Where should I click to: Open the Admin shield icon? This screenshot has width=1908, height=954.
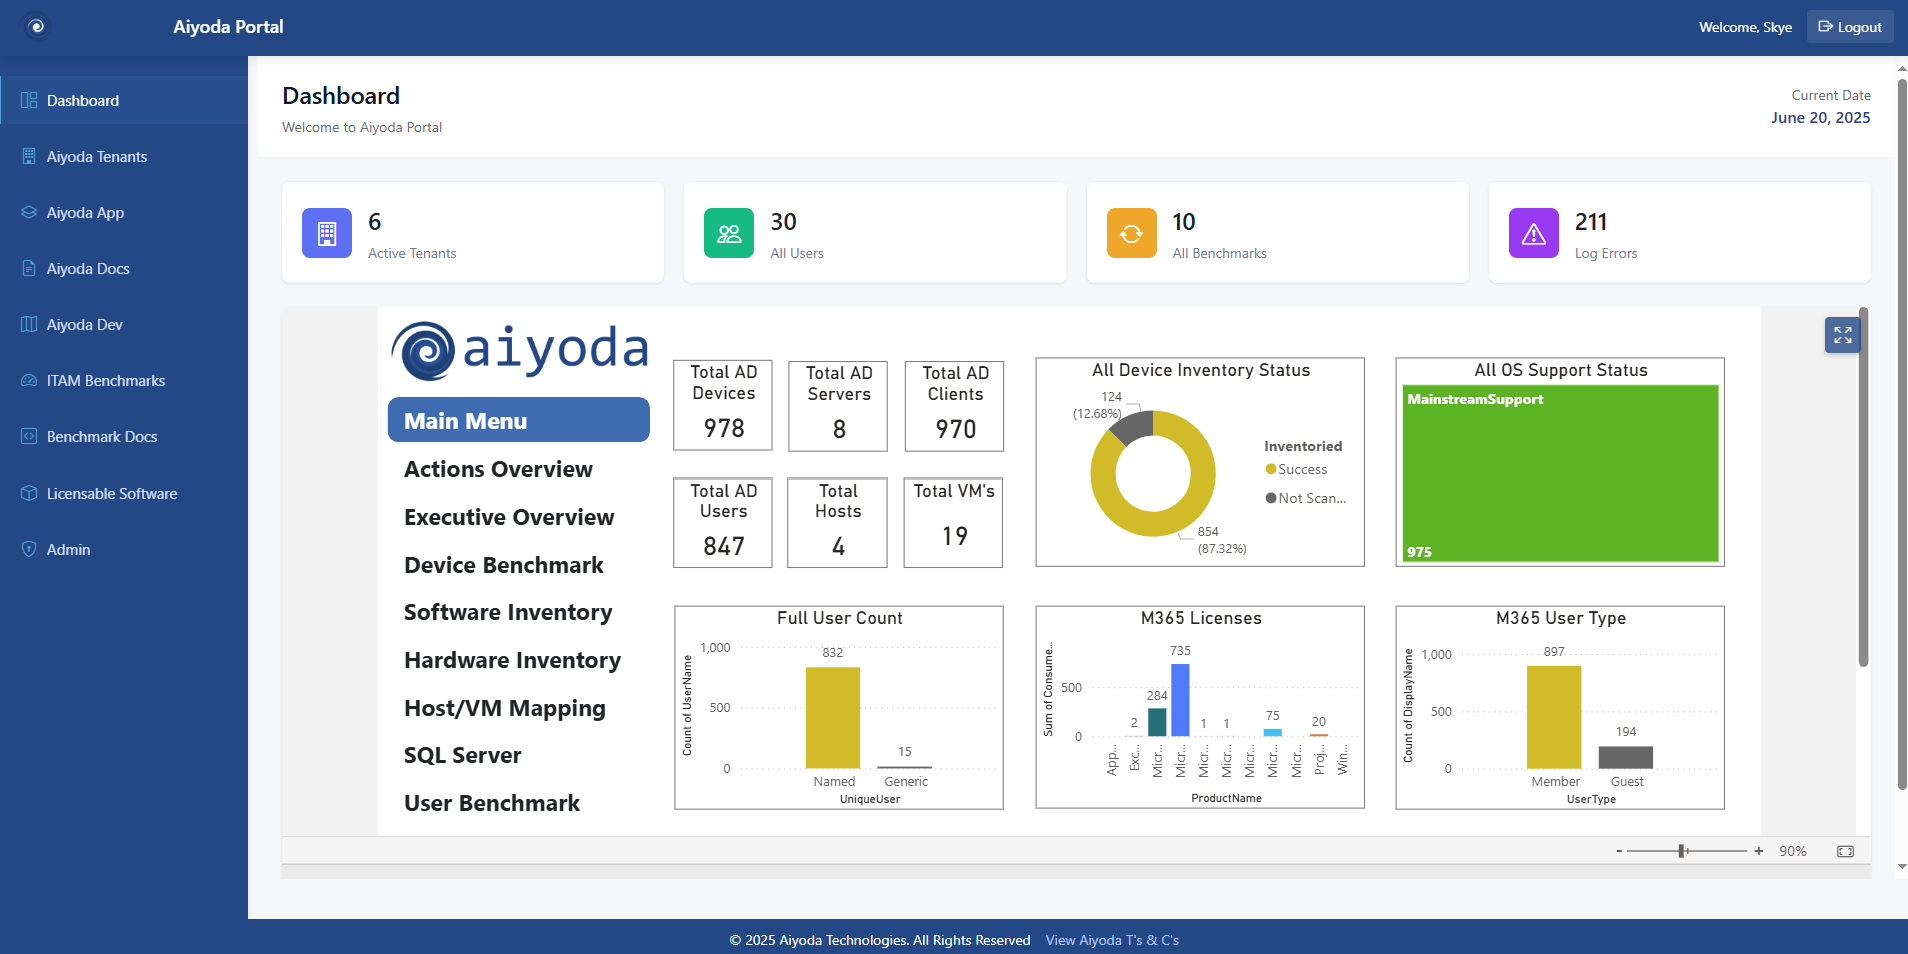(x=26, y=548)
